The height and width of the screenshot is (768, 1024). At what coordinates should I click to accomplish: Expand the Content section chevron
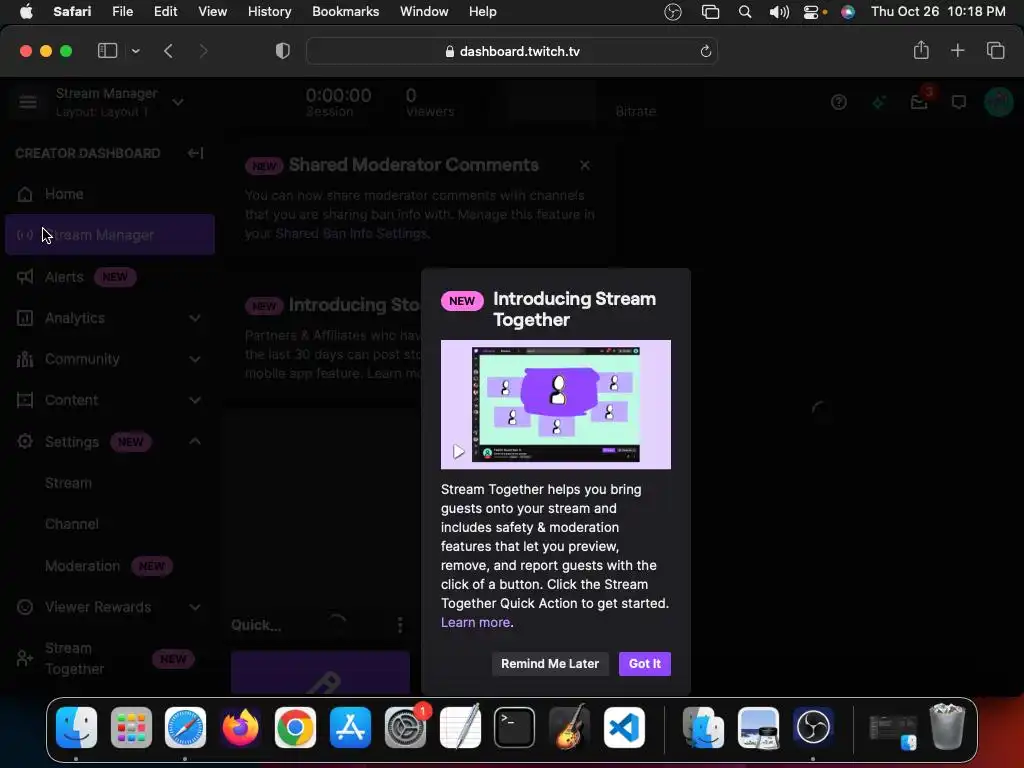(195, 400)
